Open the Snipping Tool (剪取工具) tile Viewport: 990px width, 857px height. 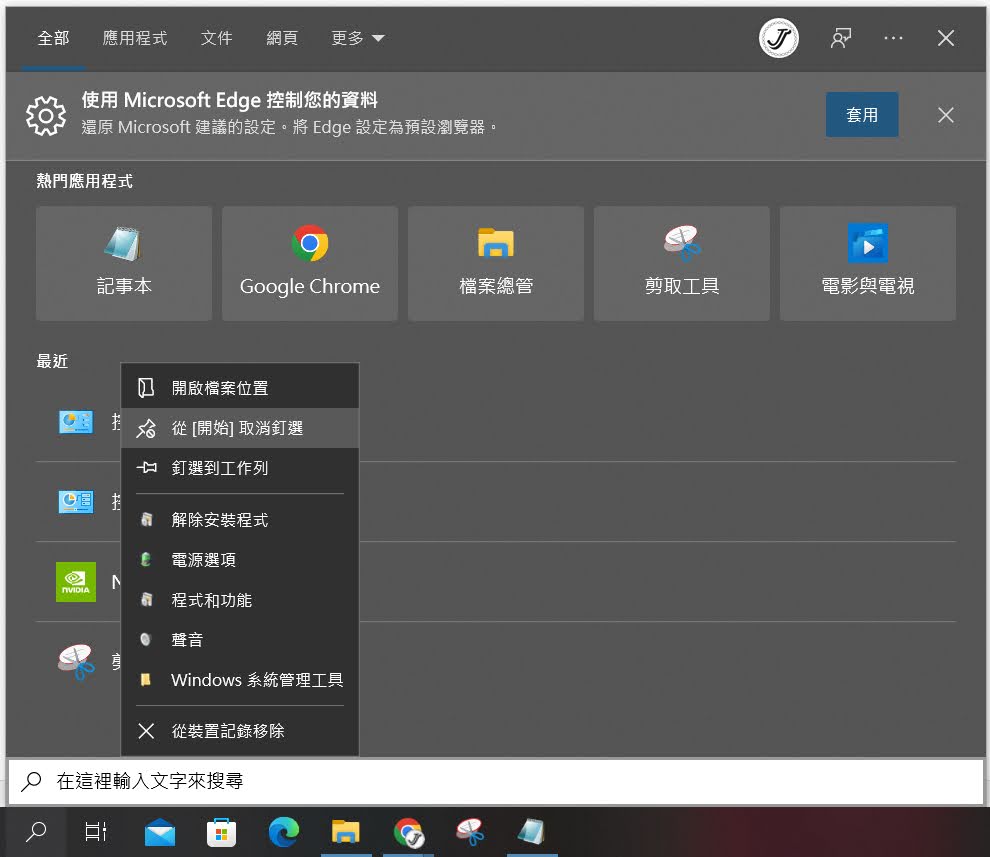[681, 263]
